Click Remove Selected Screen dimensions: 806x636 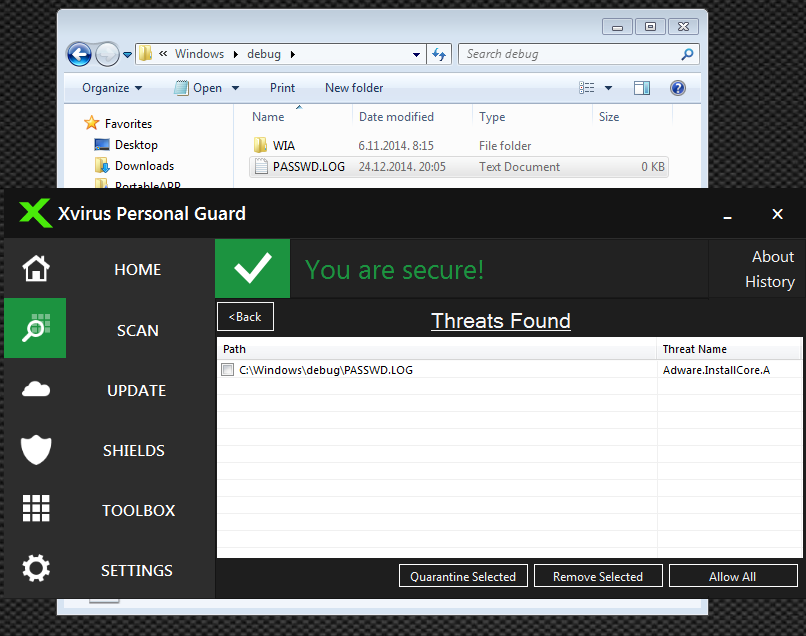click(x=598, y=576)
